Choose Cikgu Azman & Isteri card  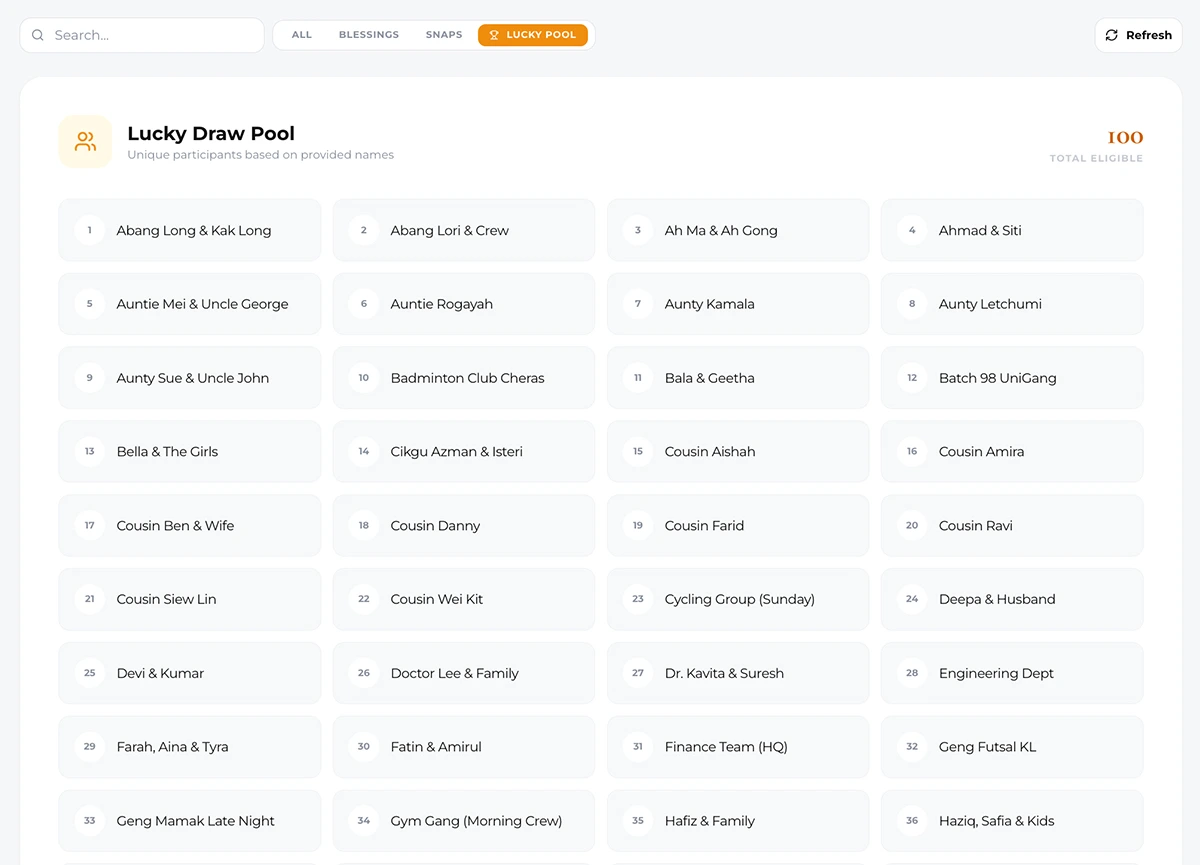coord(463,452)
